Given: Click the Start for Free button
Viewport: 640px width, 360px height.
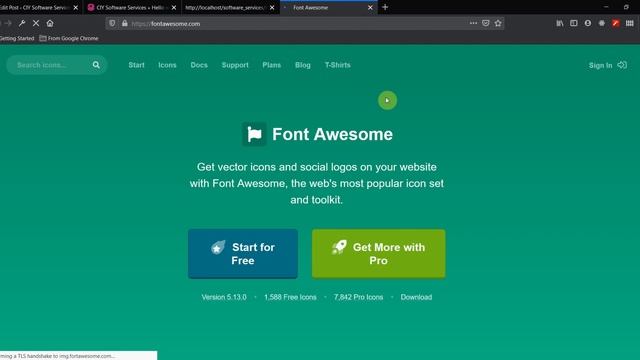Looking at the screenshot, I should [243, 253].
